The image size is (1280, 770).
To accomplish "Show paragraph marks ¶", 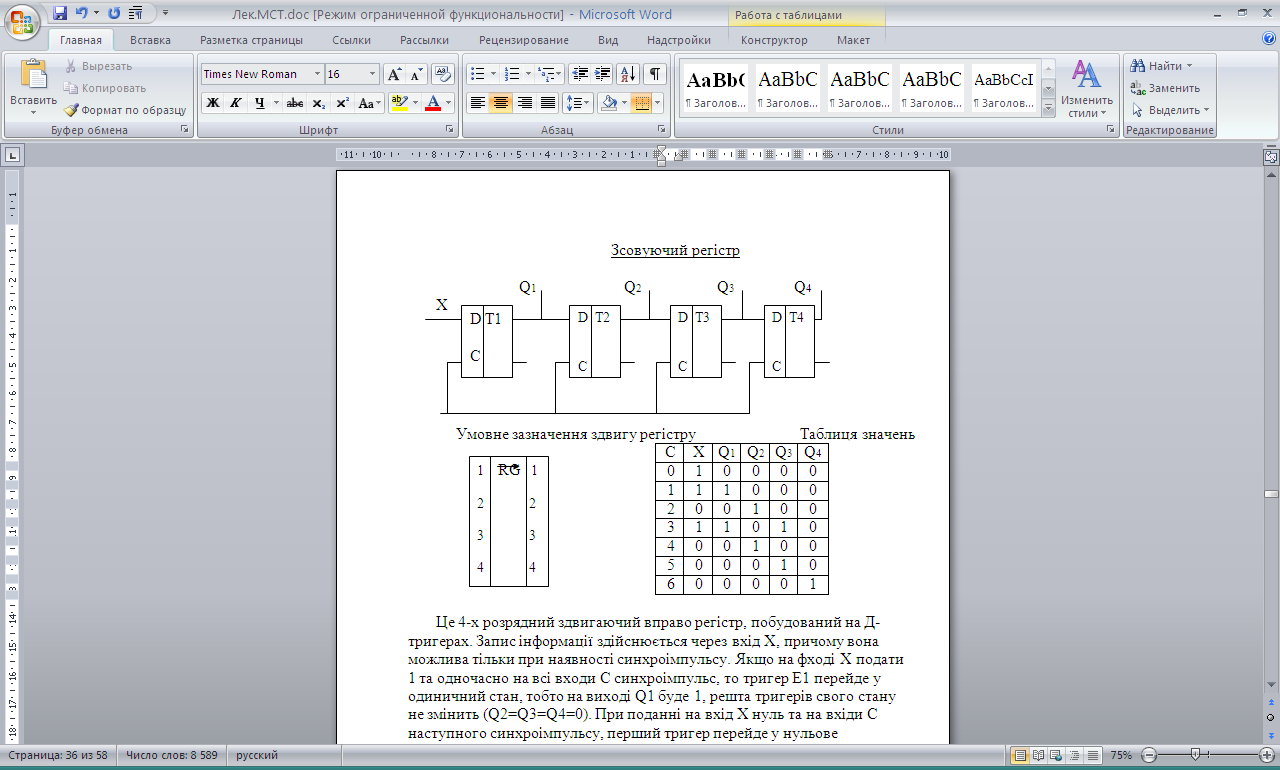I will (x=655, y=74).
